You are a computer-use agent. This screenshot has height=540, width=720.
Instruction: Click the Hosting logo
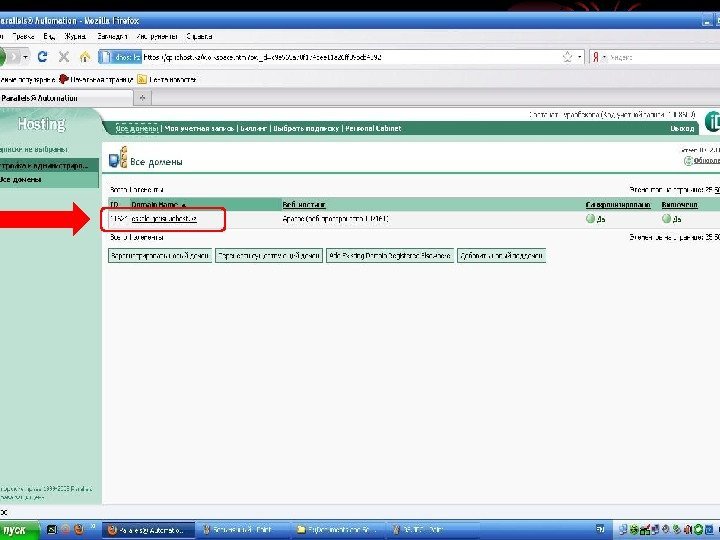pyautogui.click(x=41, y=124)
